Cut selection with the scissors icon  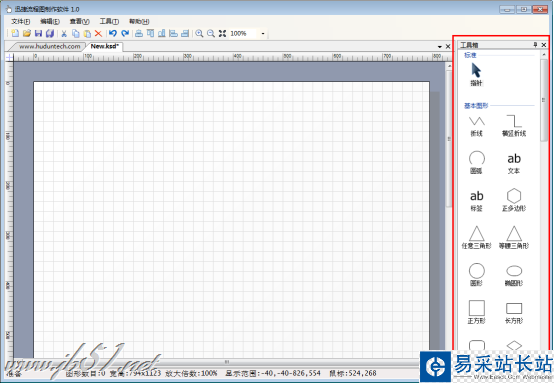[x=64, y=34]
